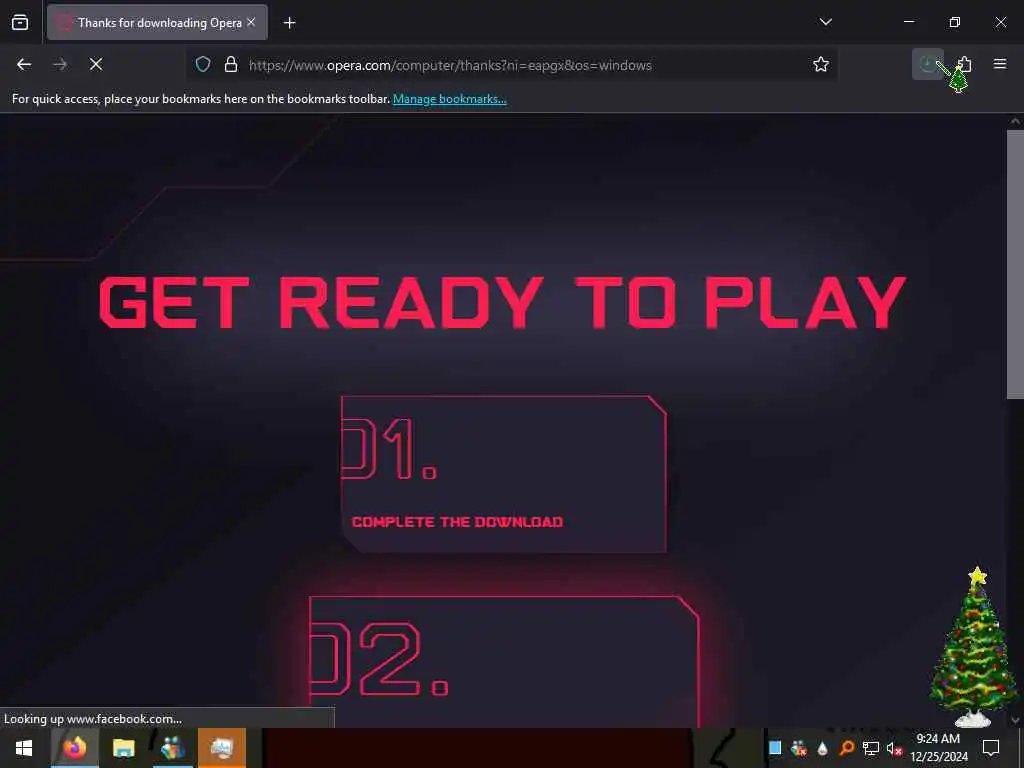Click the water drop tray icon
Viewport: 1024px width, 768px height.
pos(822,748)
